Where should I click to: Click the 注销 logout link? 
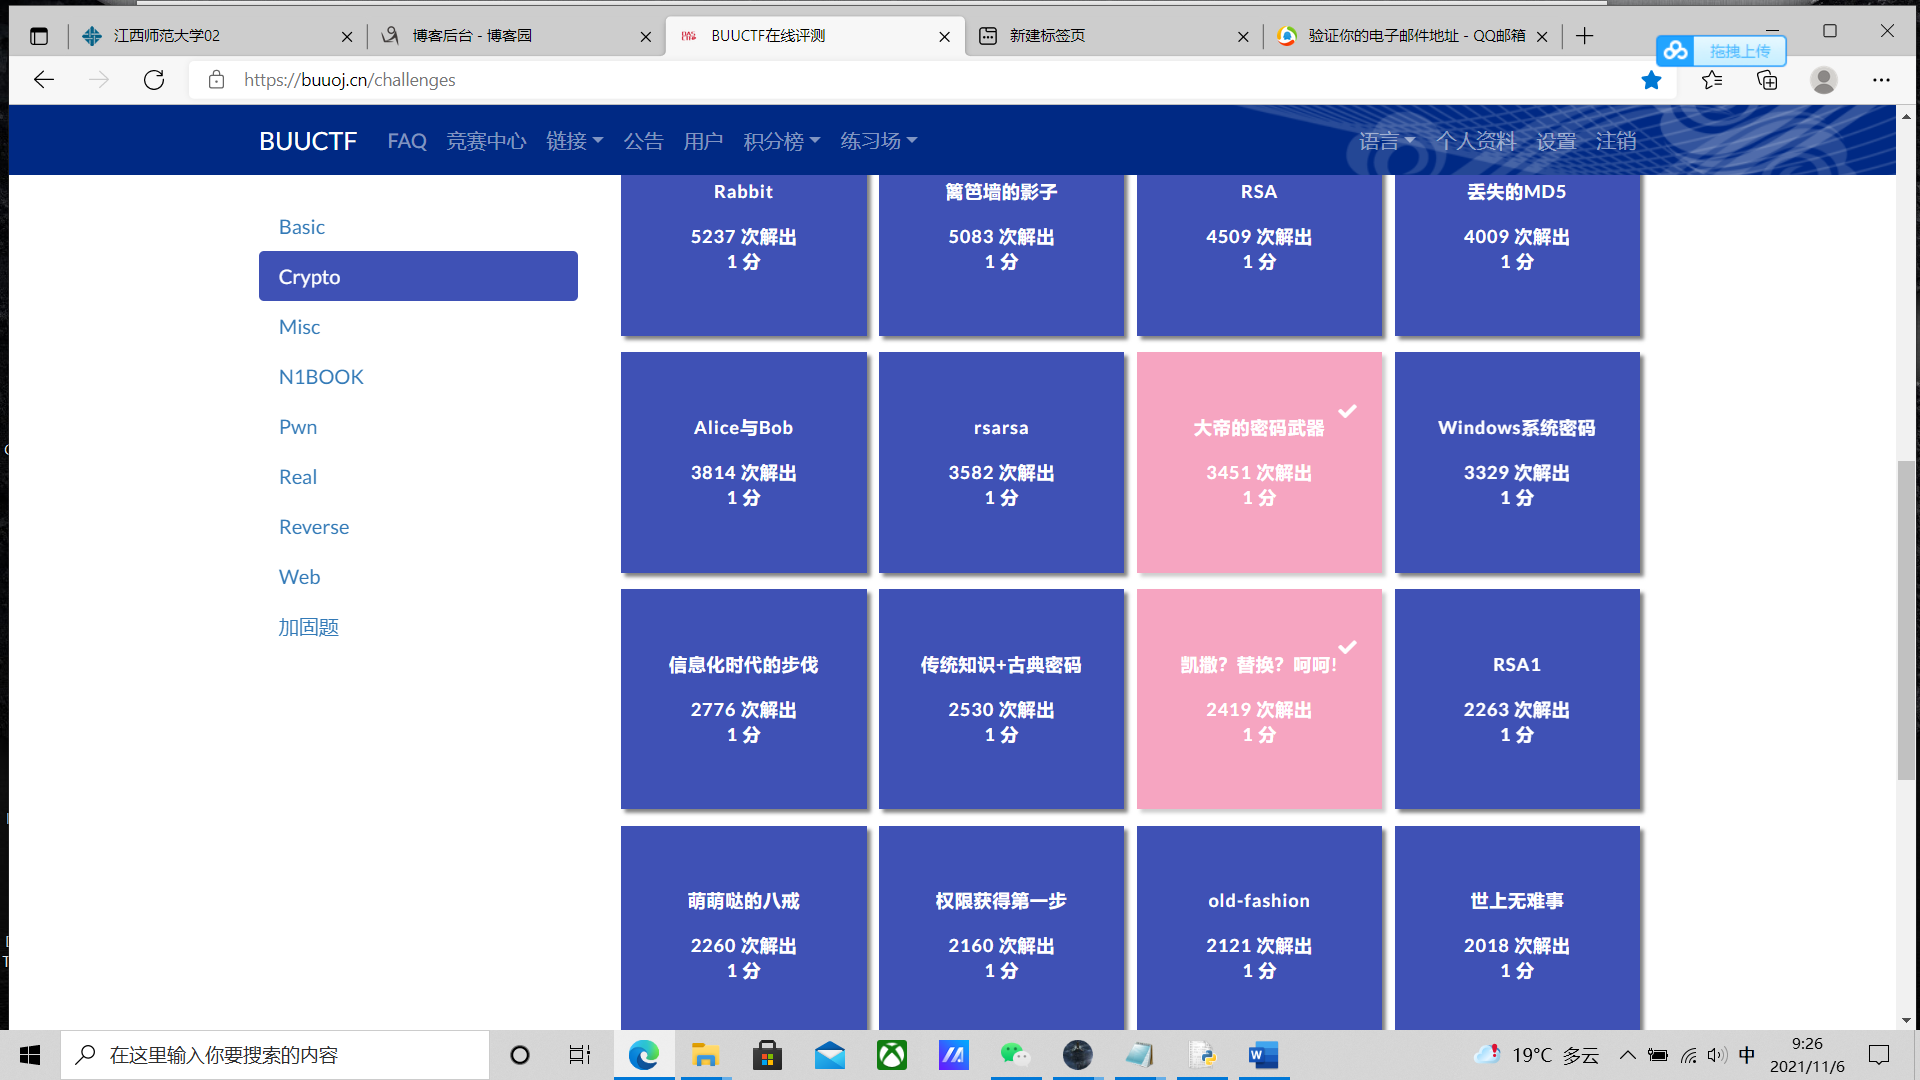[x=1615, y=141]
